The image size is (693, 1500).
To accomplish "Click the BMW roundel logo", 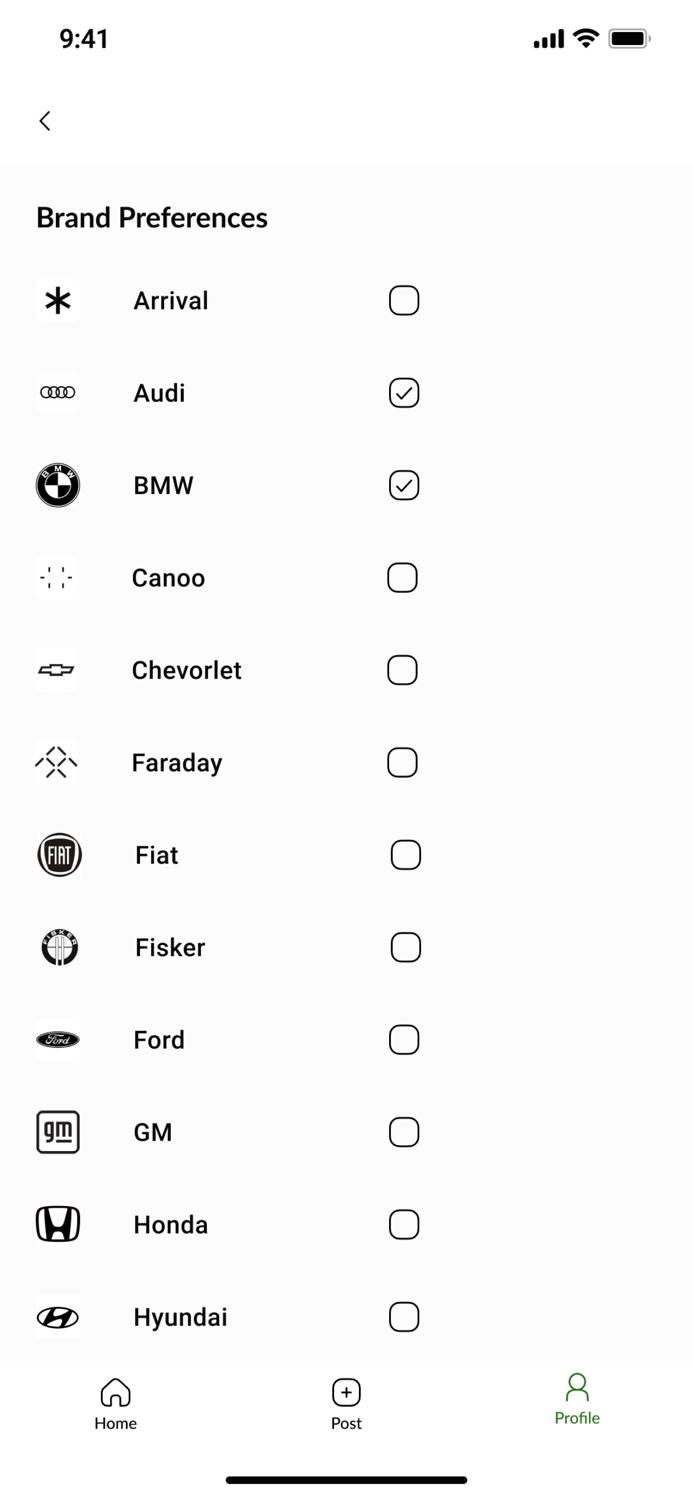I will 57,485.
